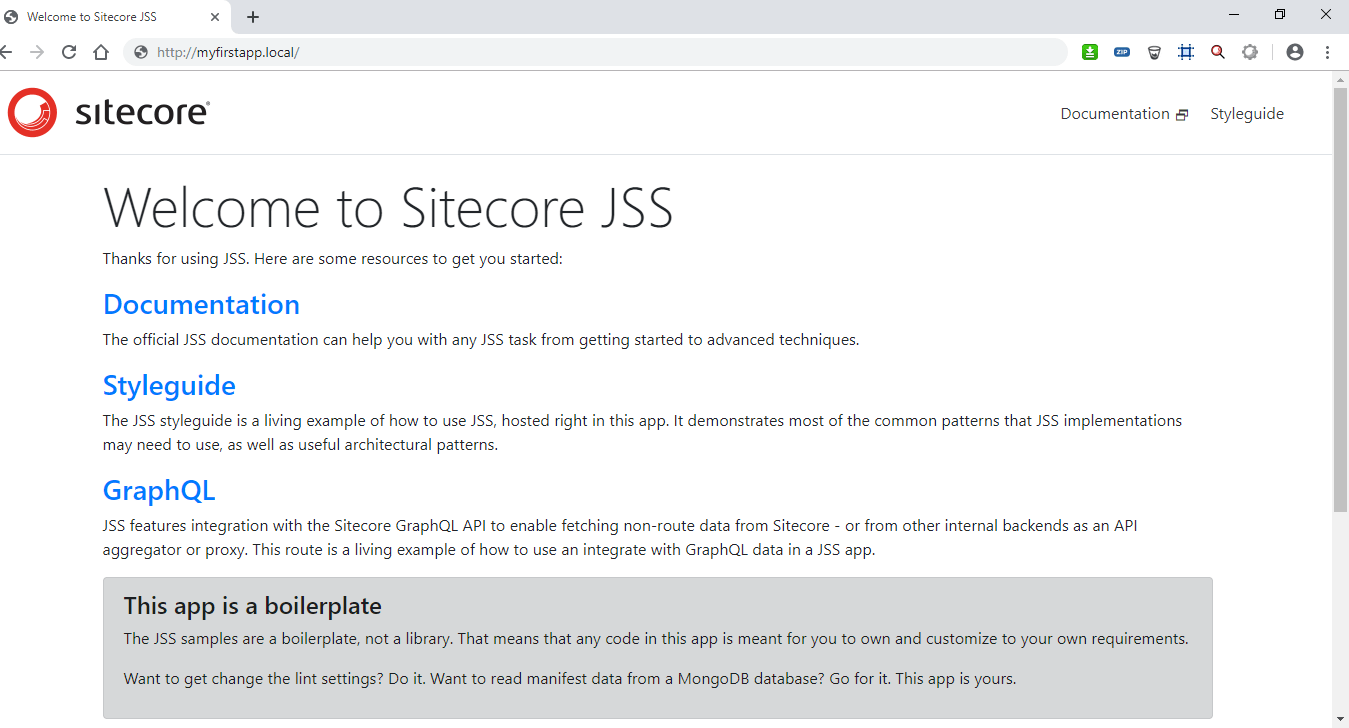Click the Welcome to Sitecore JSS heading
This screenshot has height=728, width=1349.
coord(388,207)
